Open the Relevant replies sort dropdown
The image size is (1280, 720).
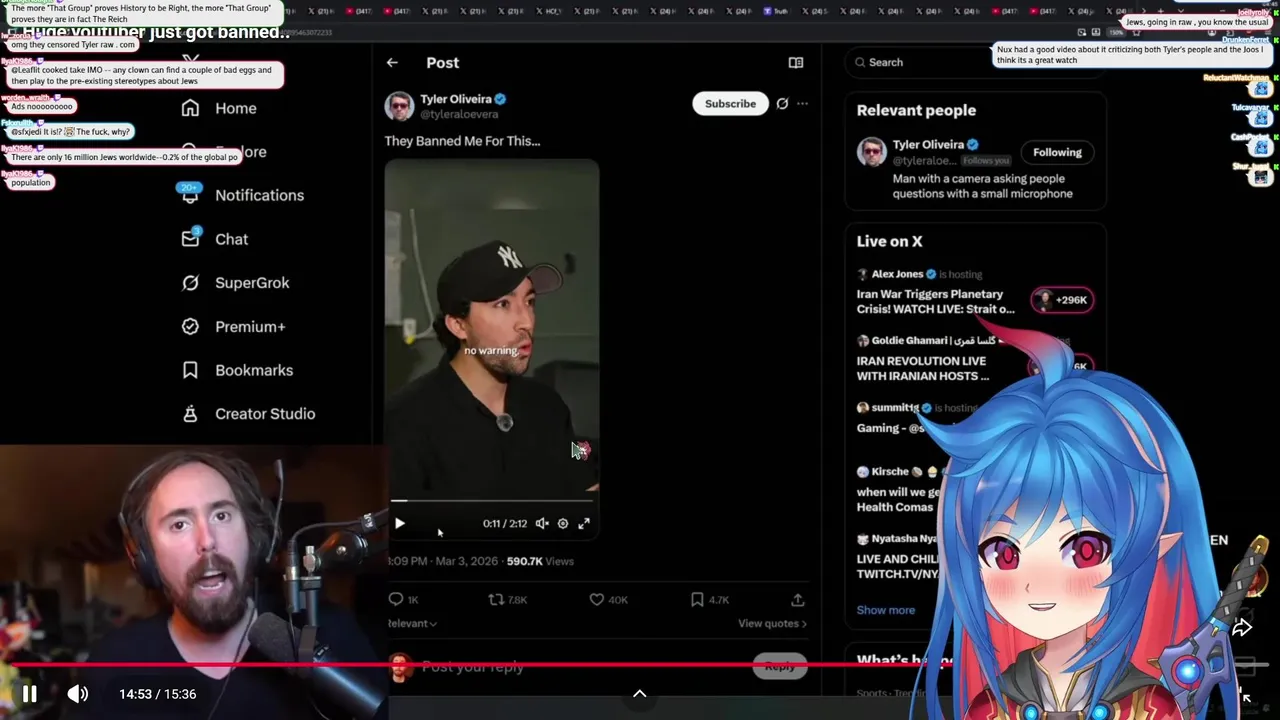(412, 623)
